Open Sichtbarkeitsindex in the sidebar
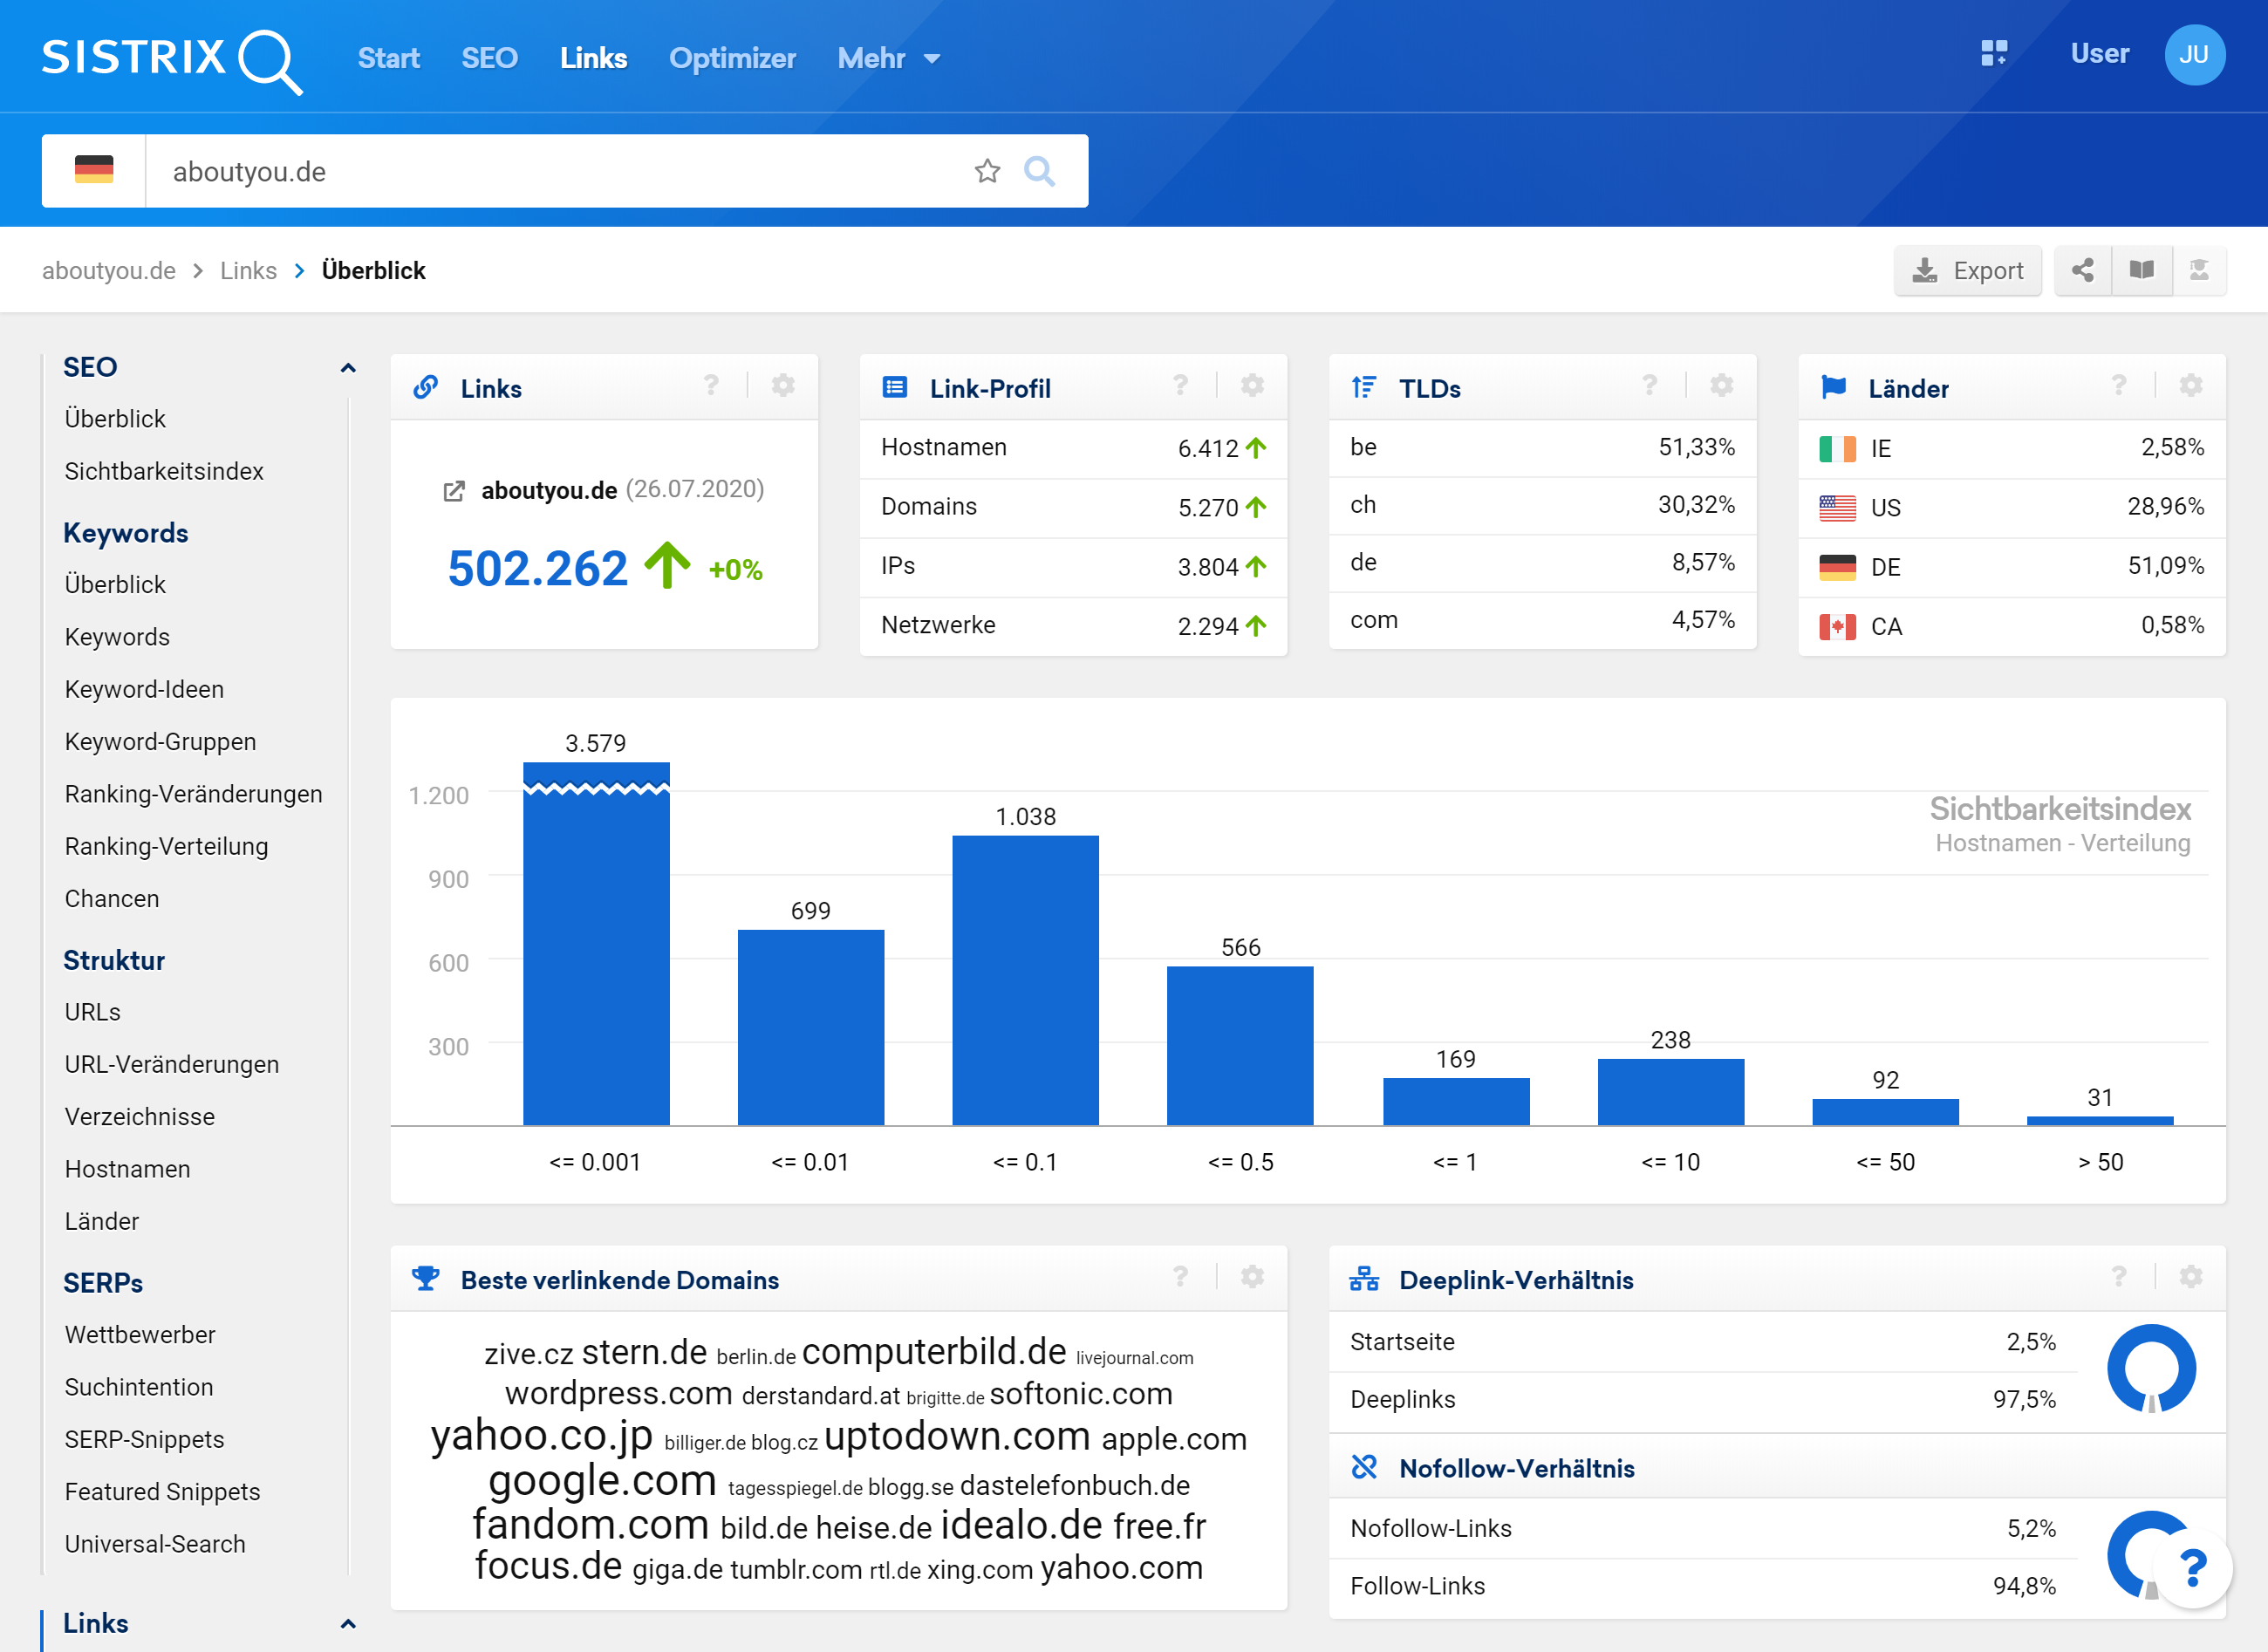The width and height of the screenshot is (2268, 1652). point(164,471)
